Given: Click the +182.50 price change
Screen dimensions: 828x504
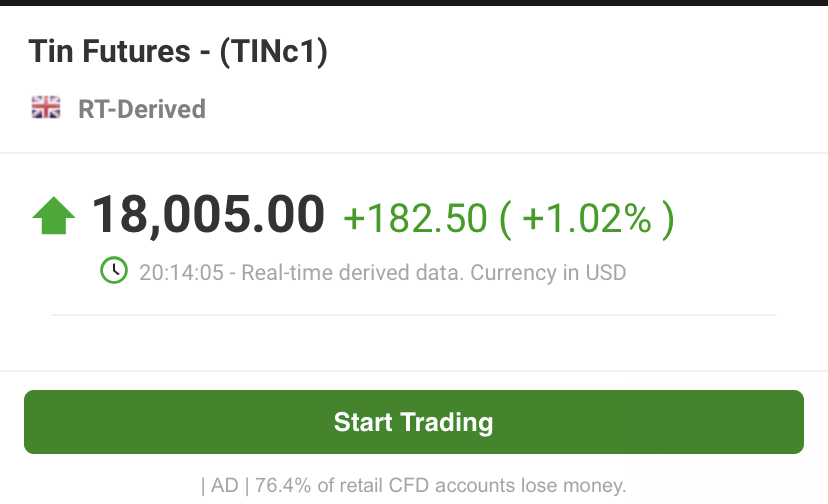Looking at the screenshot, I should coord(415,218).
